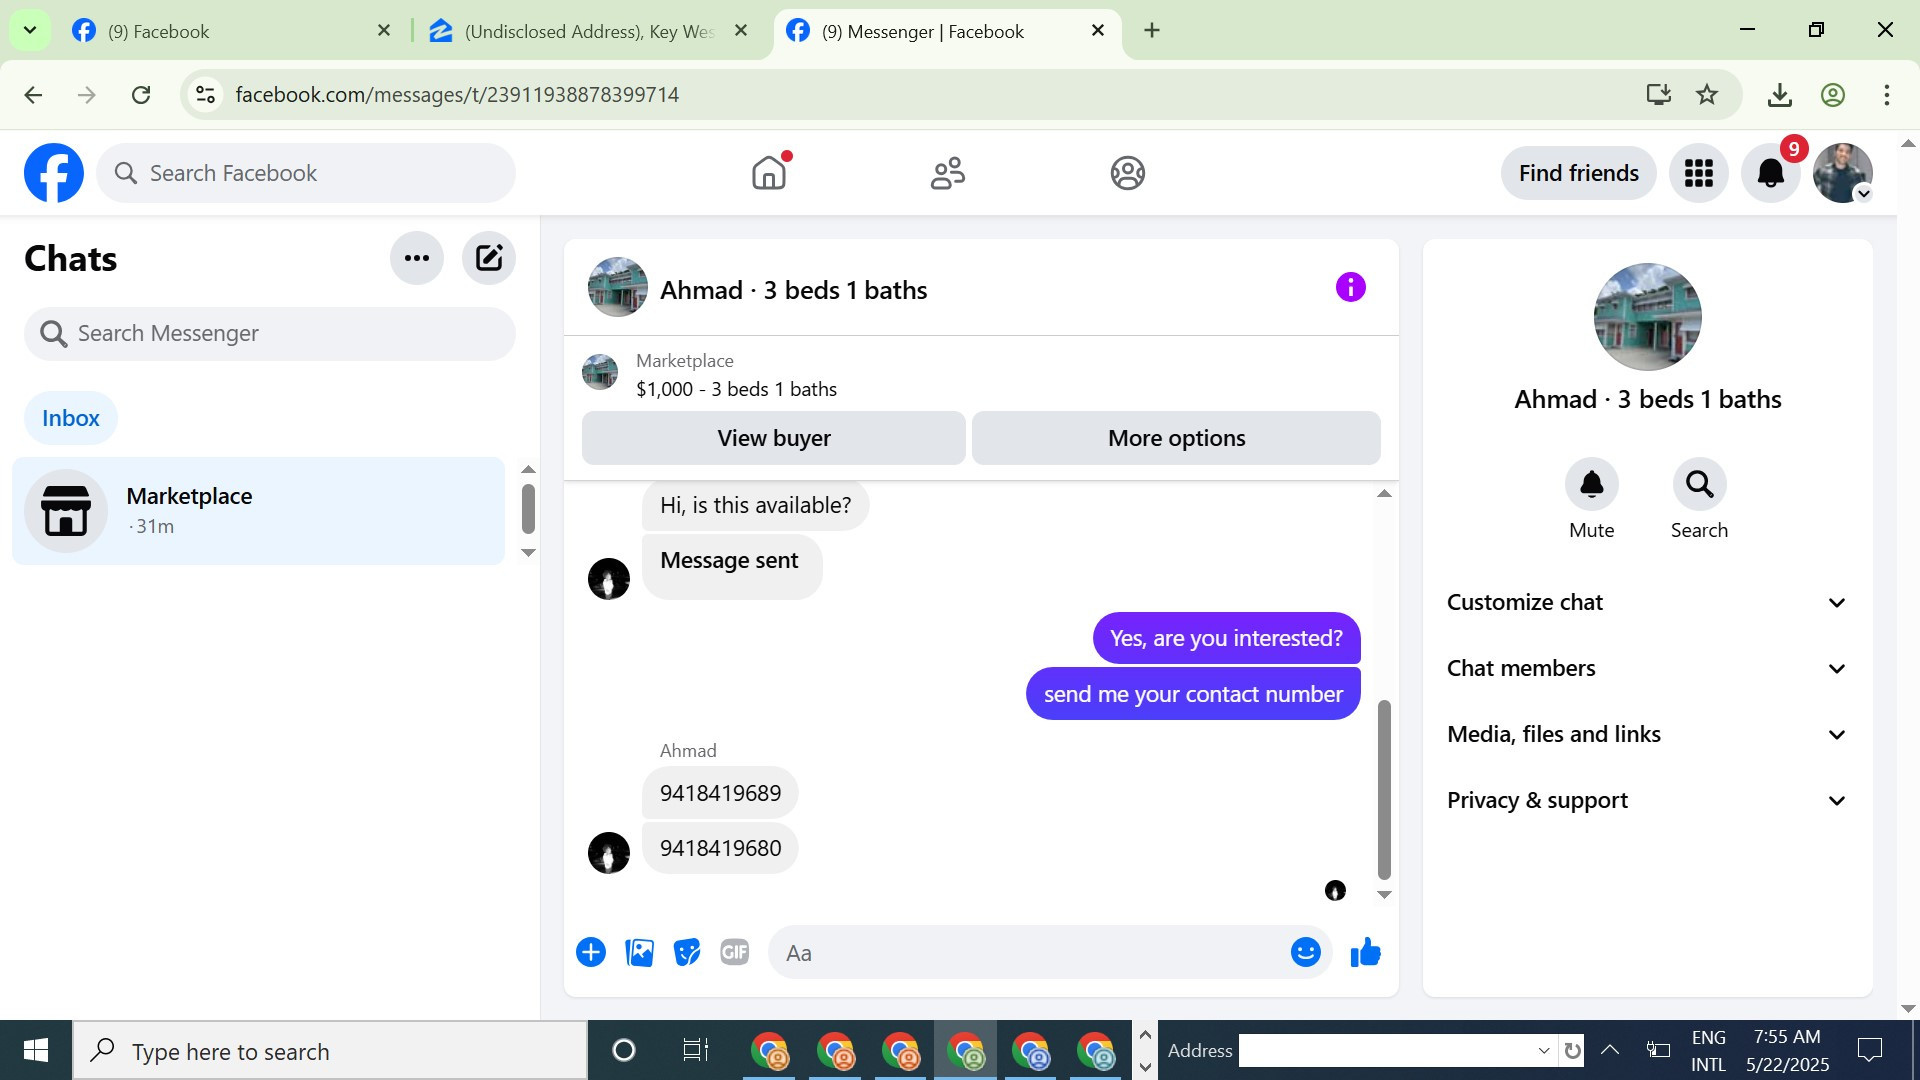This screenshot has height=1080, width=1920.
Task: Switch to the (9) Facebook tab
Action: pos(228,31)
